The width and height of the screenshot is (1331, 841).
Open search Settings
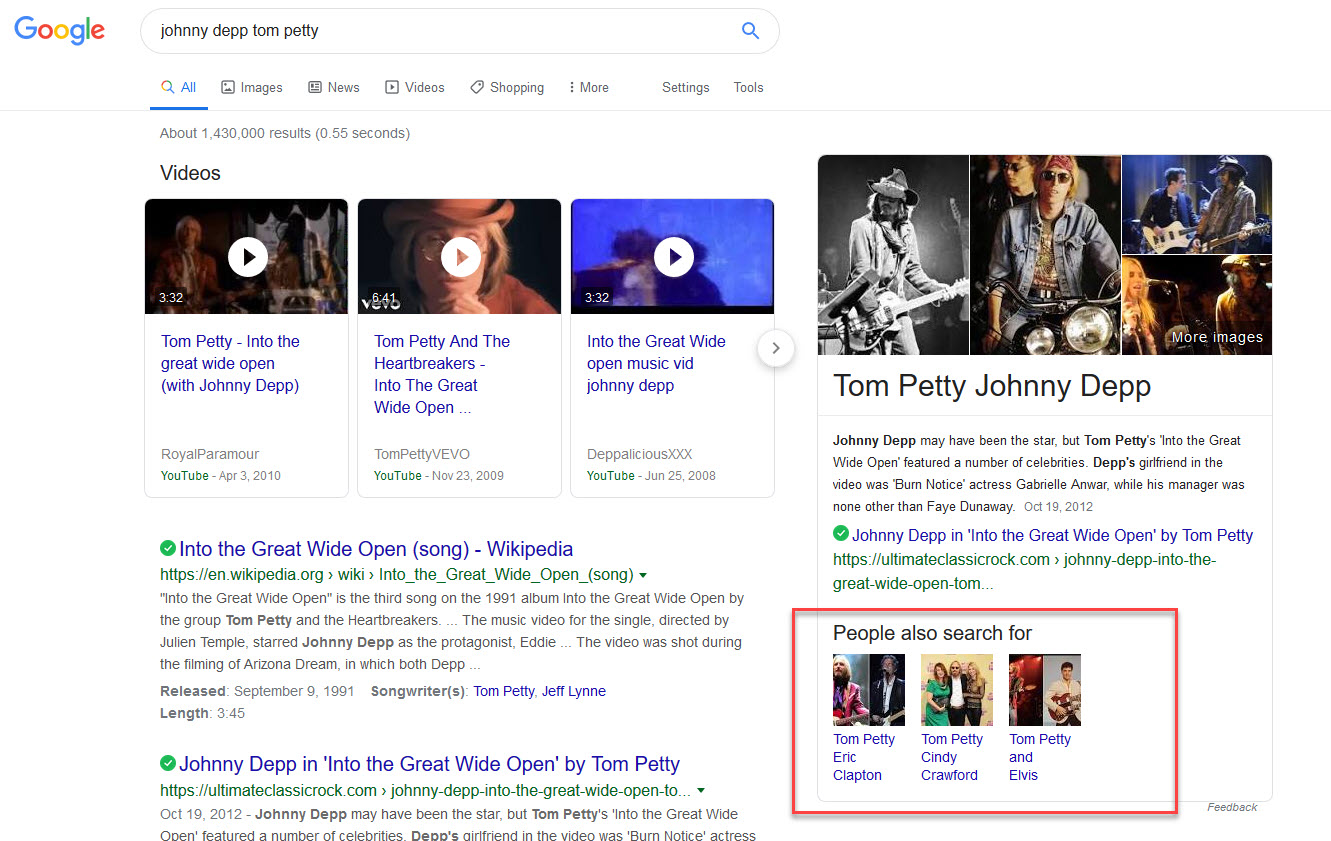[685, 88]
